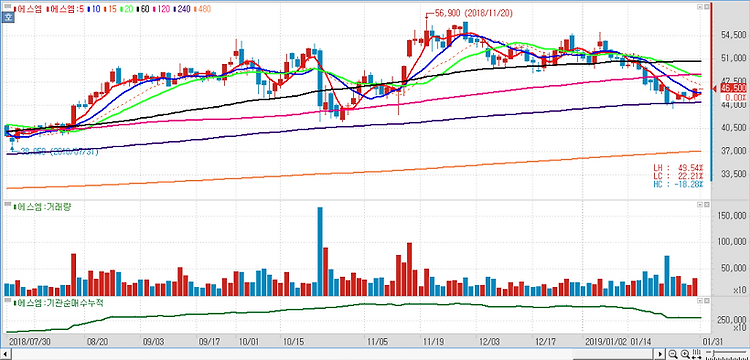Screen dimensions: 750x360
Task: Select the 10-day moving average legend
Action: click(95, 9)
